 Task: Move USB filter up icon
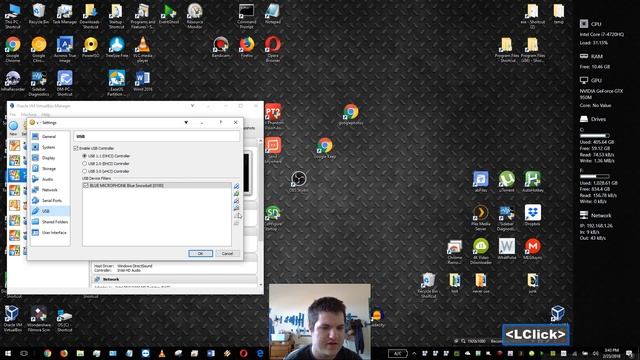236,216
